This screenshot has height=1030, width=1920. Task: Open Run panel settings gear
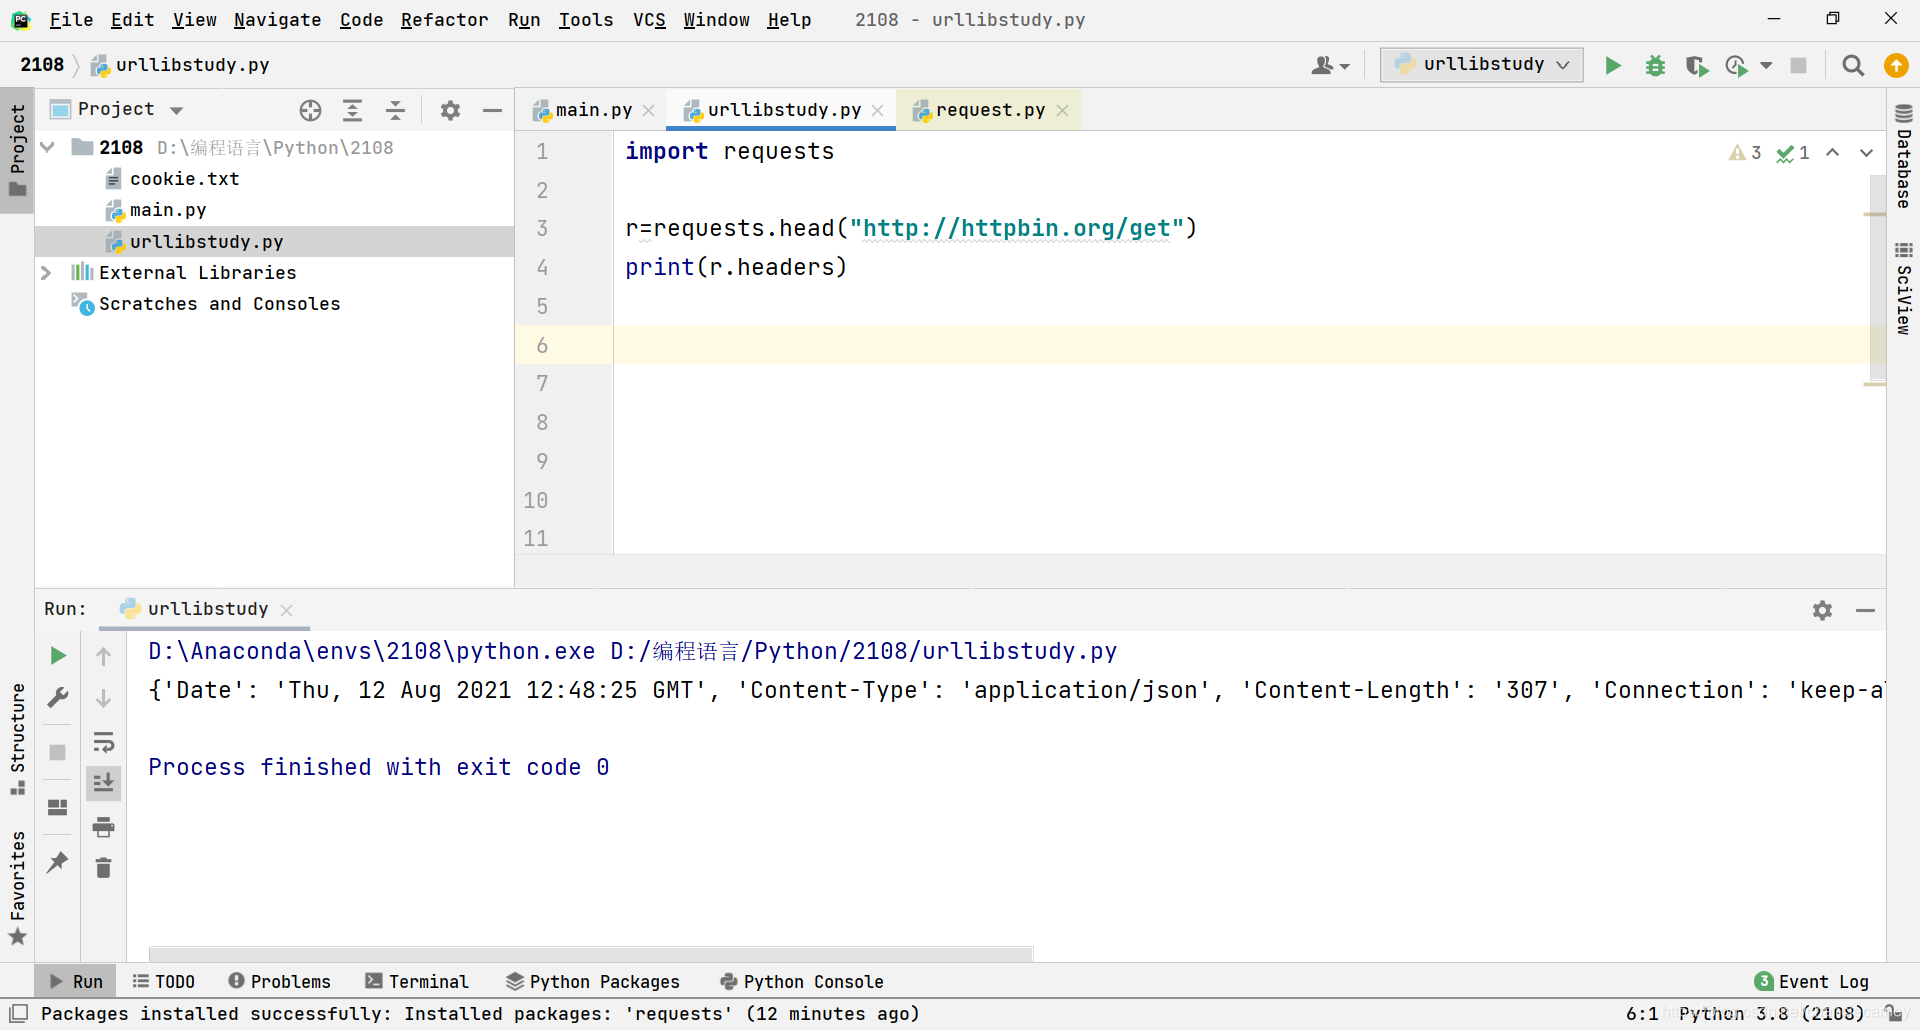click(1822, 610)
